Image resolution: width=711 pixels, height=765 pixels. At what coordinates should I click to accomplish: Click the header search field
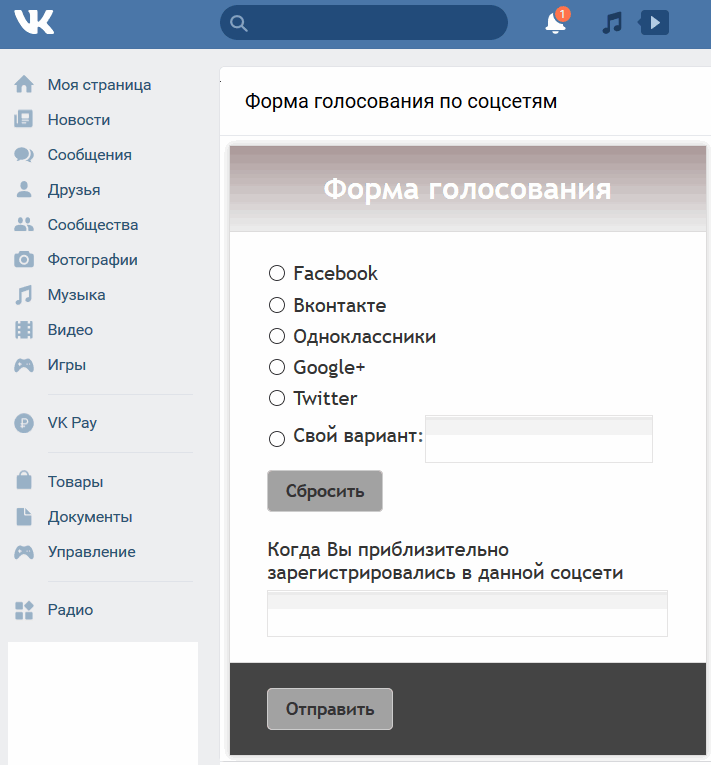coord(364,22)
